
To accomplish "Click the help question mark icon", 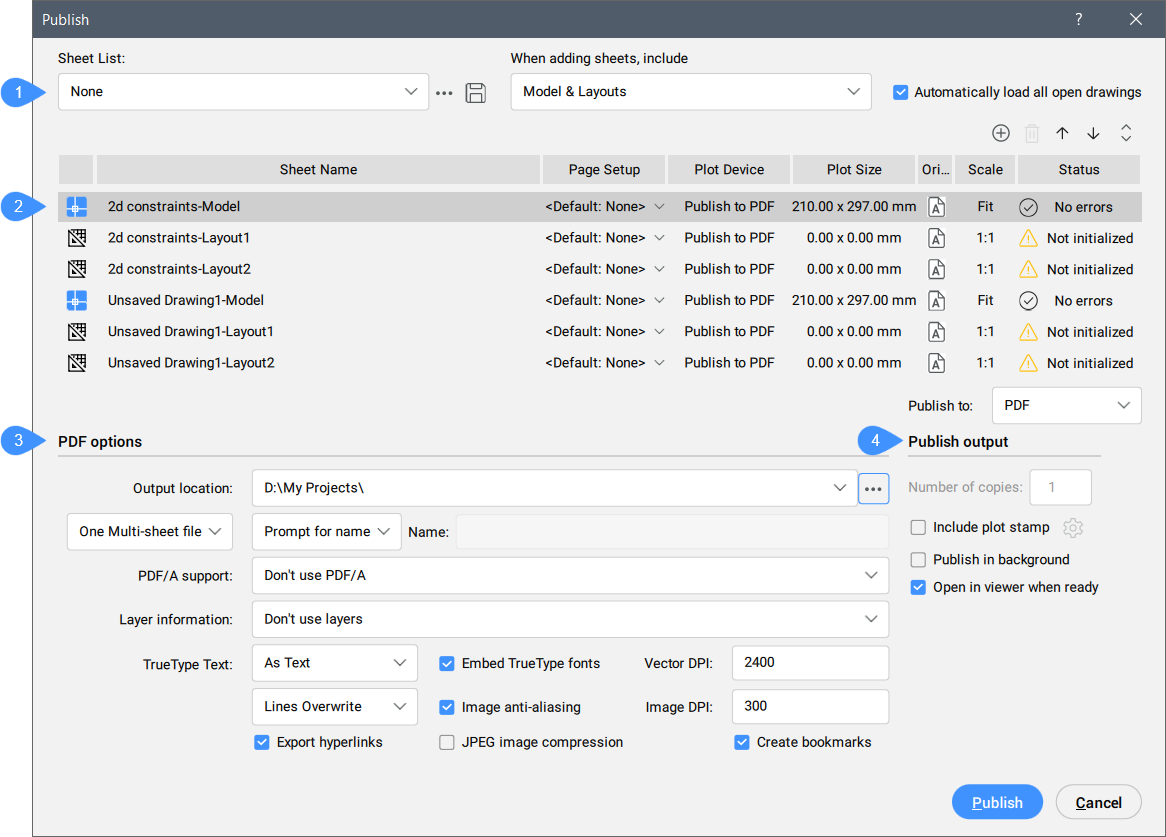I will pos(1079,19).
